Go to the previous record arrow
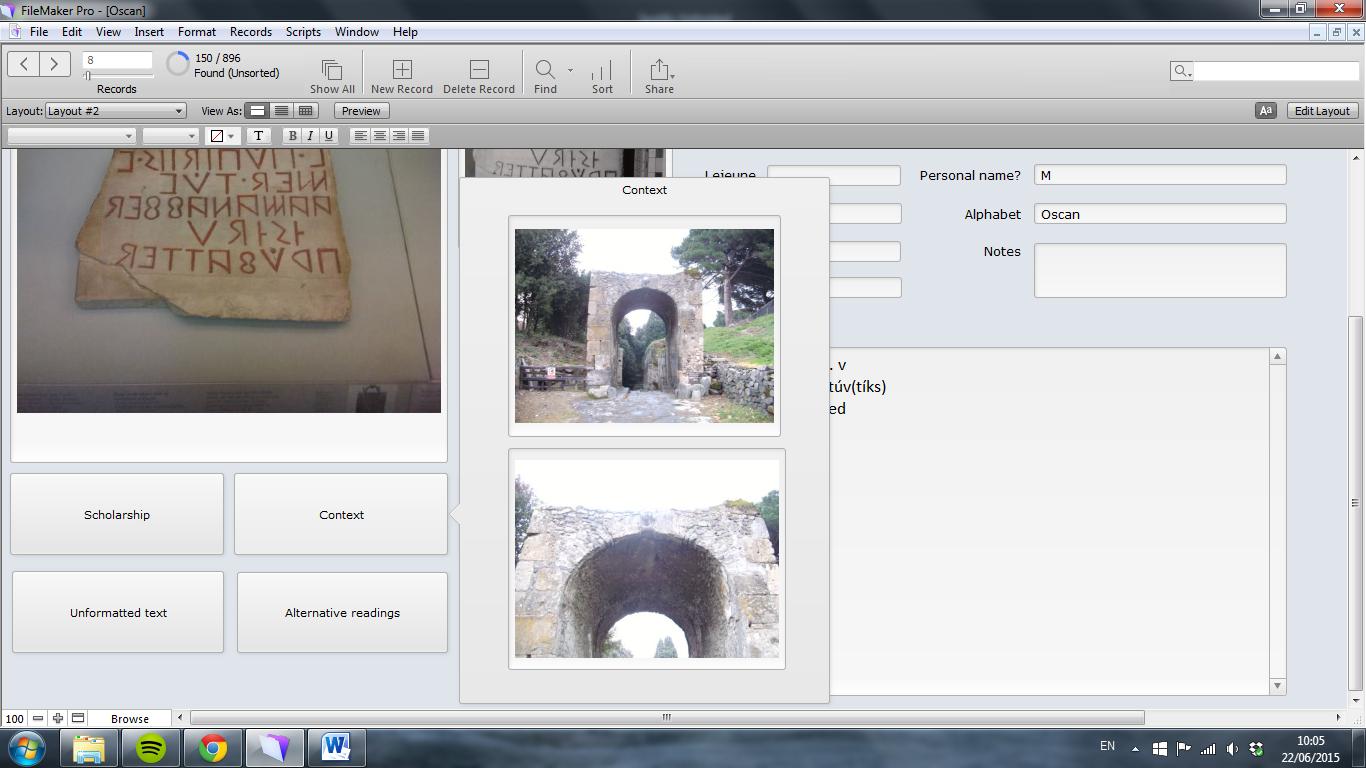The height and width of the screenshot is (768, 1366). (x=24, y=64)
